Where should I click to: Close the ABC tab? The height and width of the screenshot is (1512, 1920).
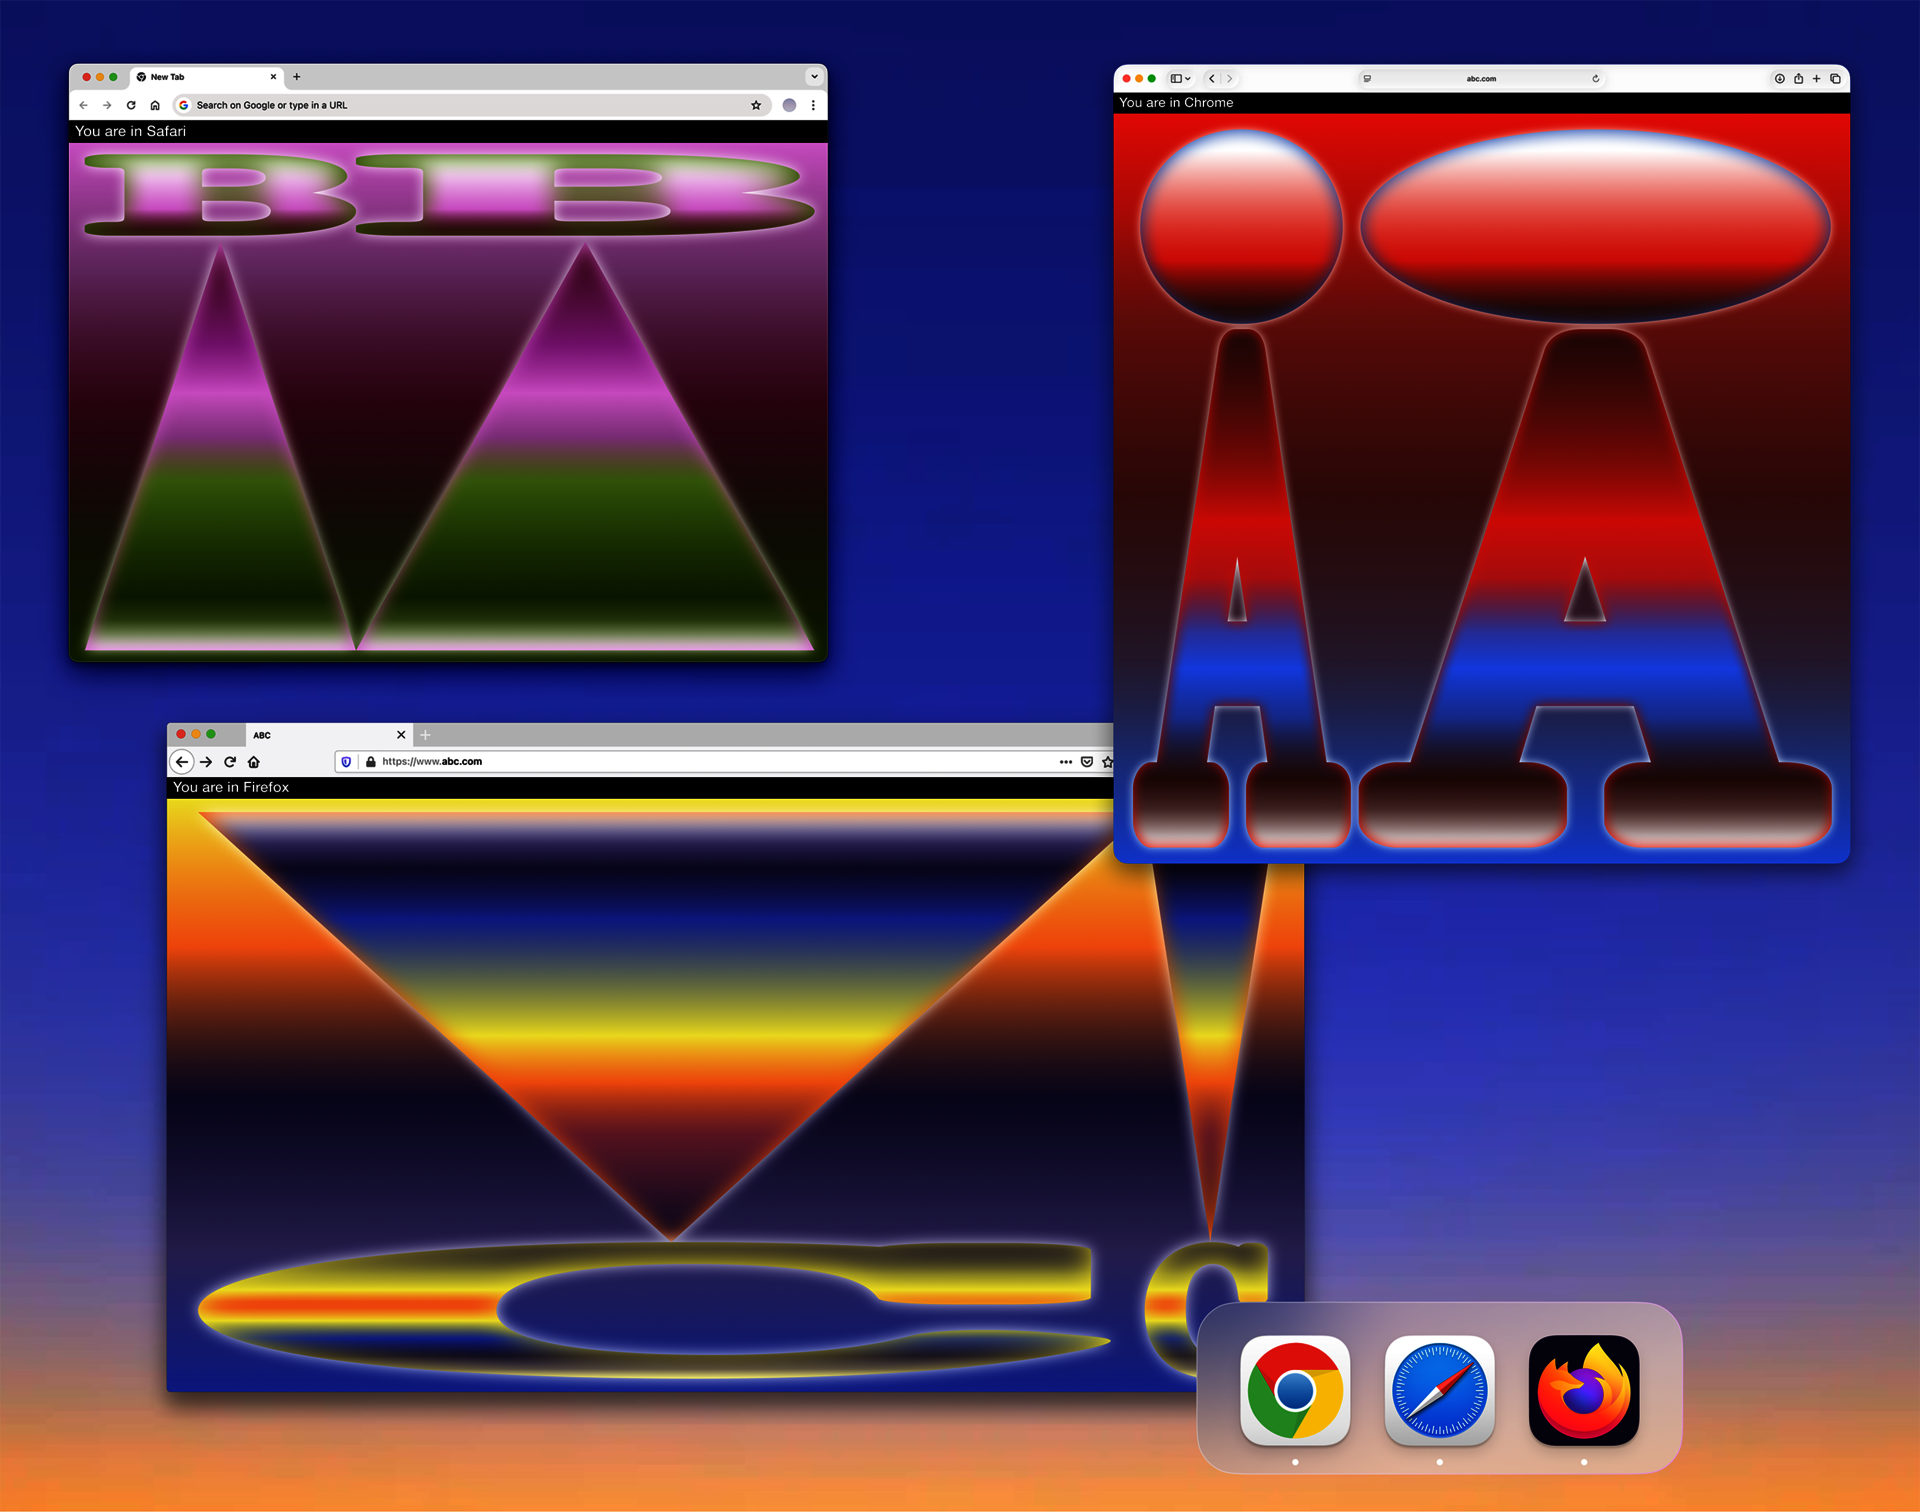pyautogui.click(x=401, y=735)
